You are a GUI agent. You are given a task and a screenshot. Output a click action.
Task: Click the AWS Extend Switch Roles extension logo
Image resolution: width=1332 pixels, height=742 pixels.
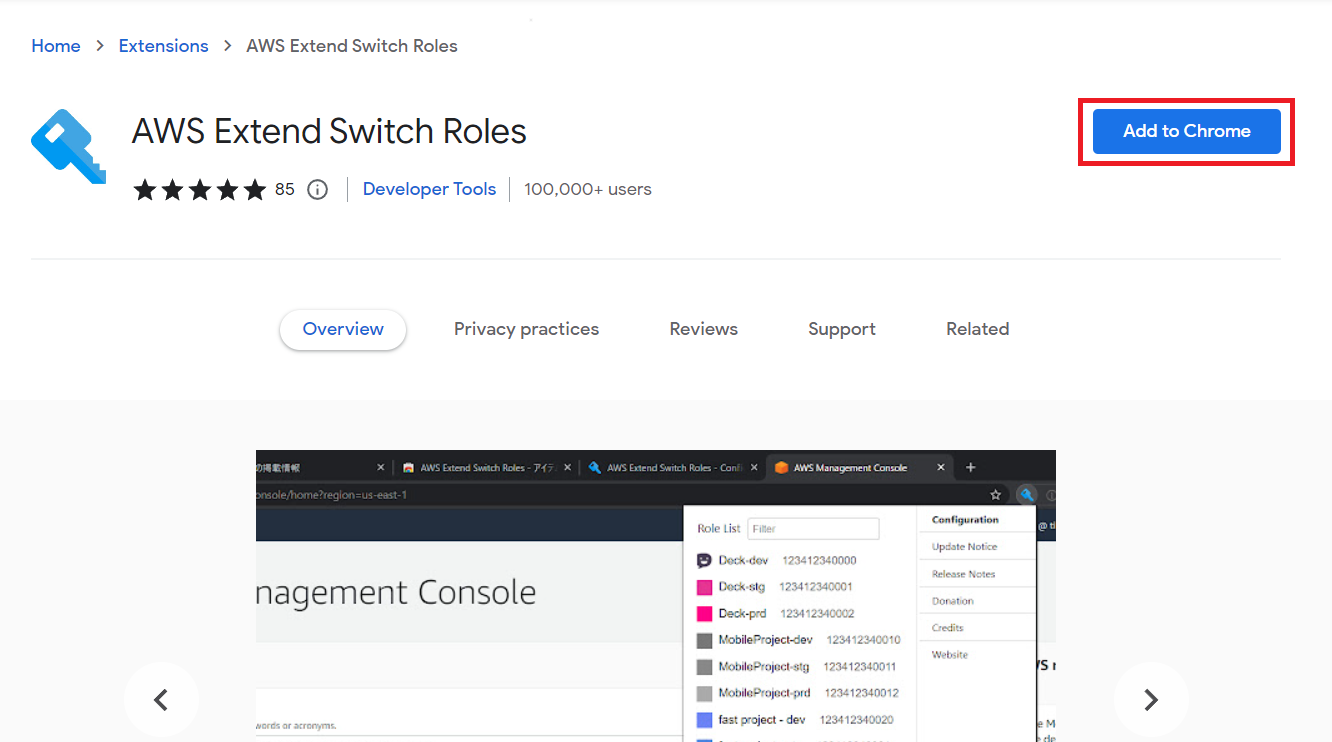pos(67,146)
